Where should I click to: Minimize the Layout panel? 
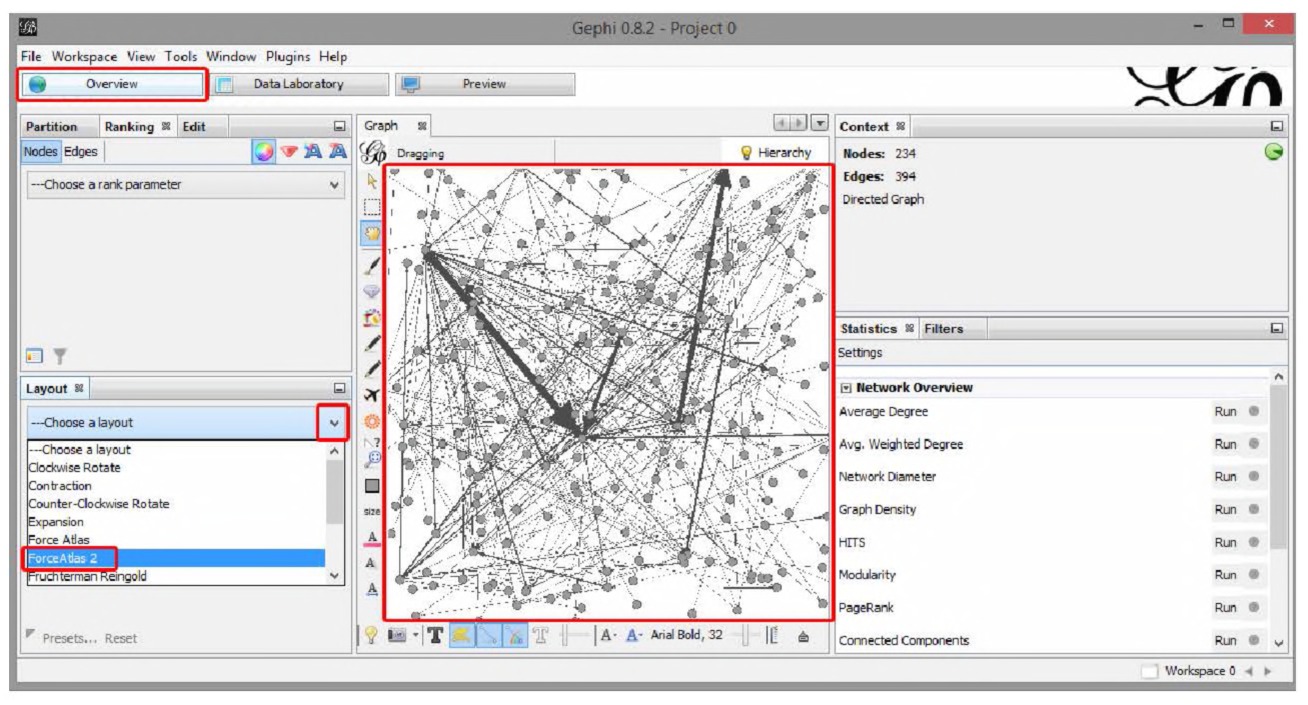click(x=340, y=388)
